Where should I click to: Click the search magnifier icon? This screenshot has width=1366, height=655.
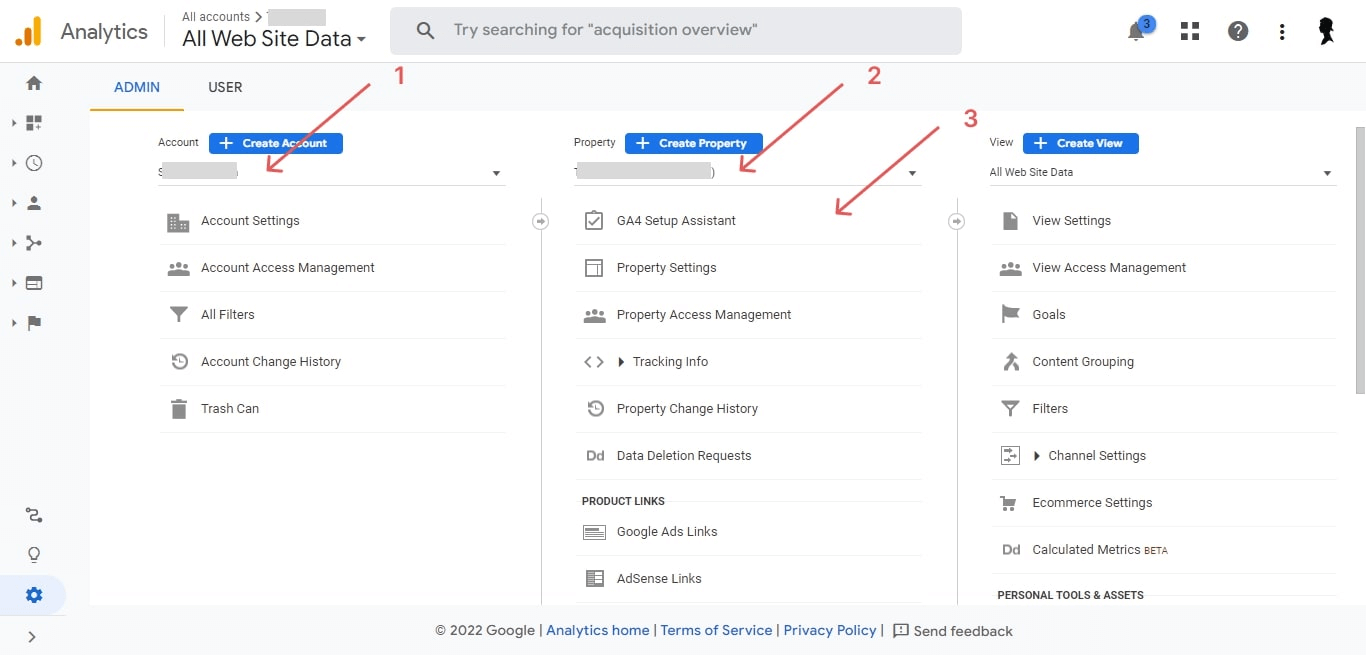click(425, 31)
